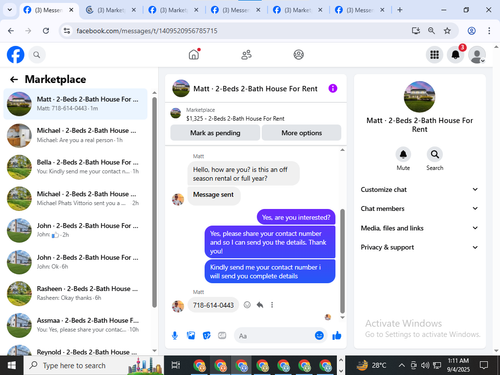This screenshot has width=500, height=375.
Task: Switch to the fourth browser tab
Action: click(235, 10)
